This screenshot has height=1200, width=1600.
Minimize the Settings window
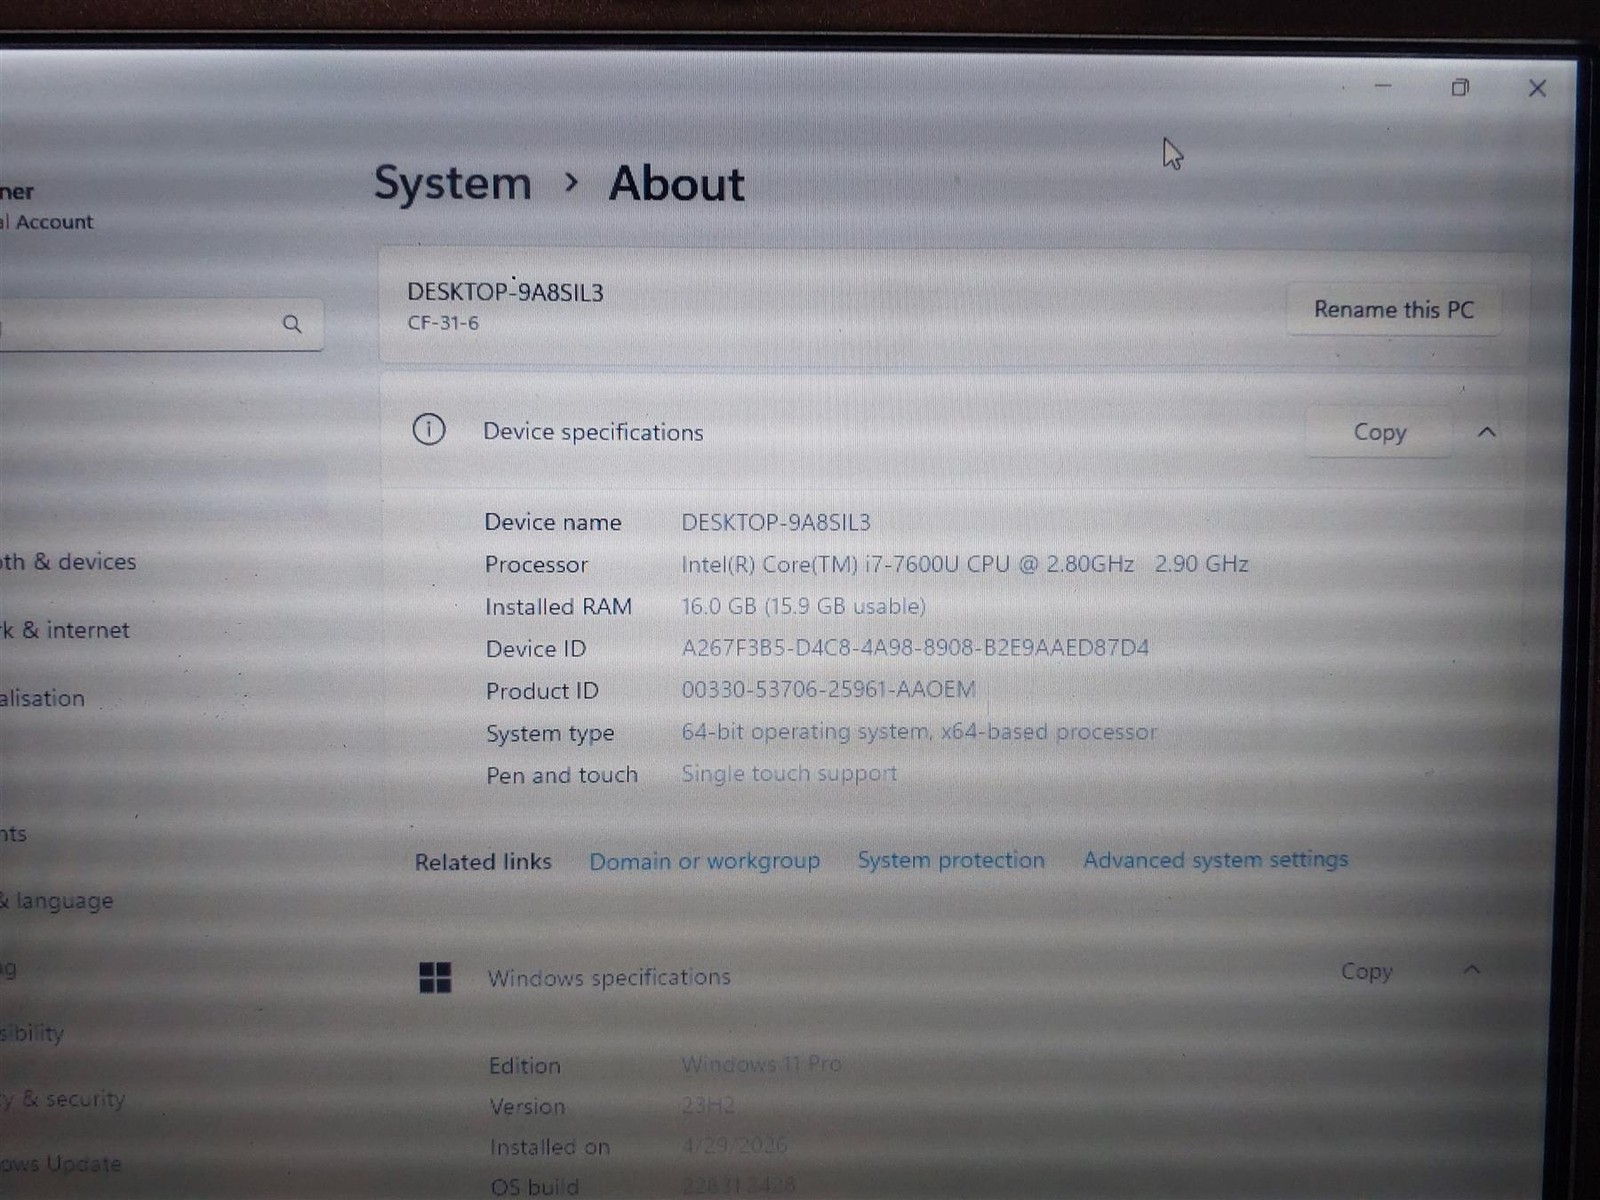[1383, 87]
